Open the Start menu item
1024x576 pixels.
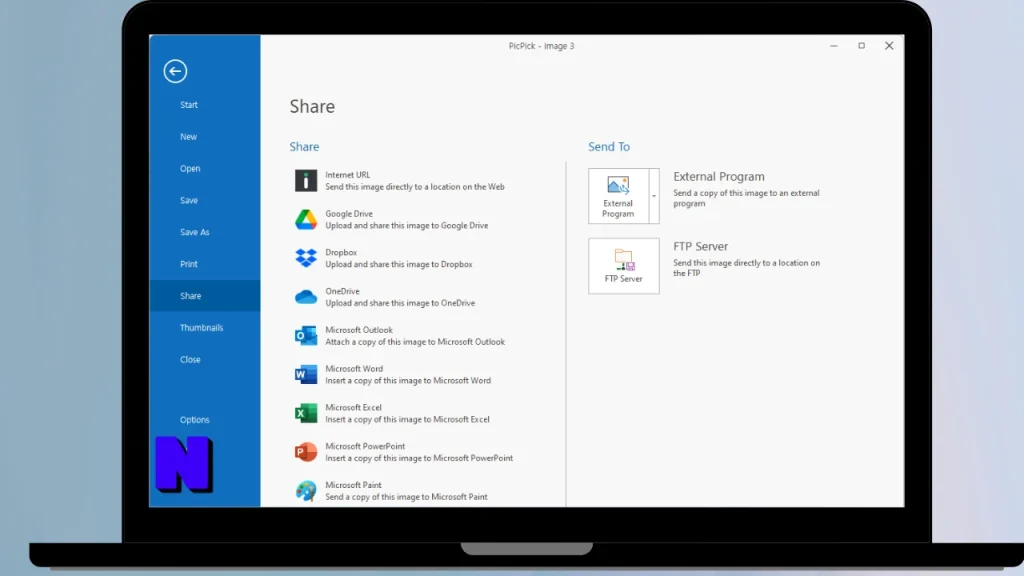pyautogui.click(x=189, y=104)
